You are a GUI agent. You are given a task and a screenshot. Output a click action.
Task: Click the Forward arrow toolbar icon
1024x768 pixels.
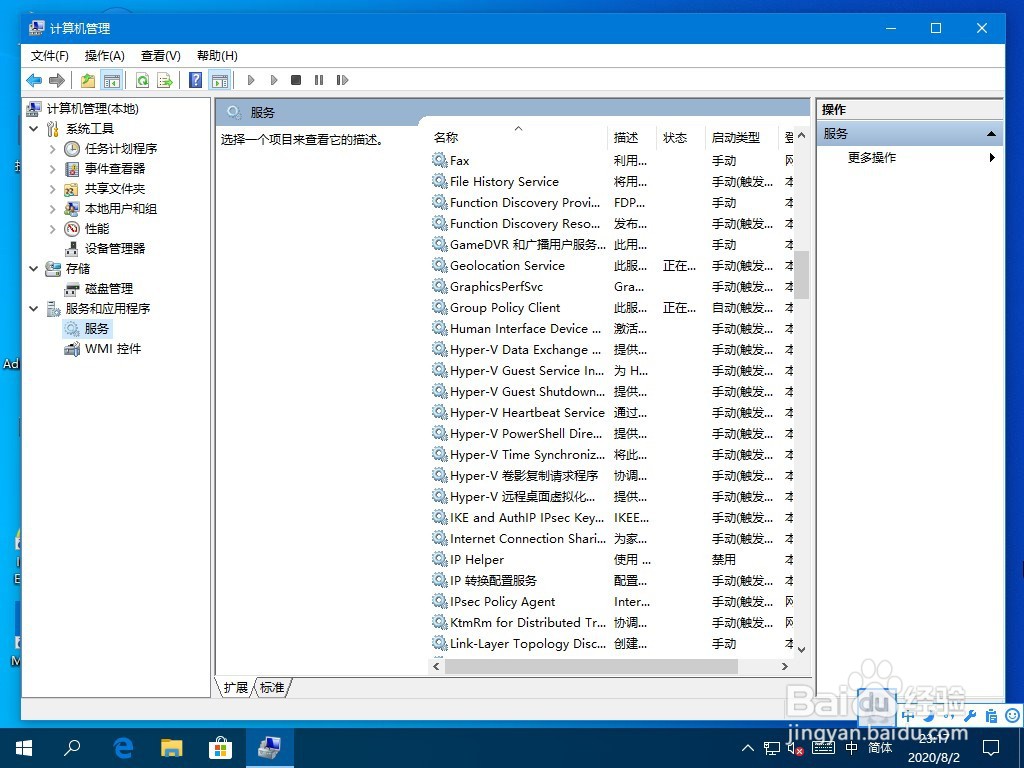tap(57, 80)
